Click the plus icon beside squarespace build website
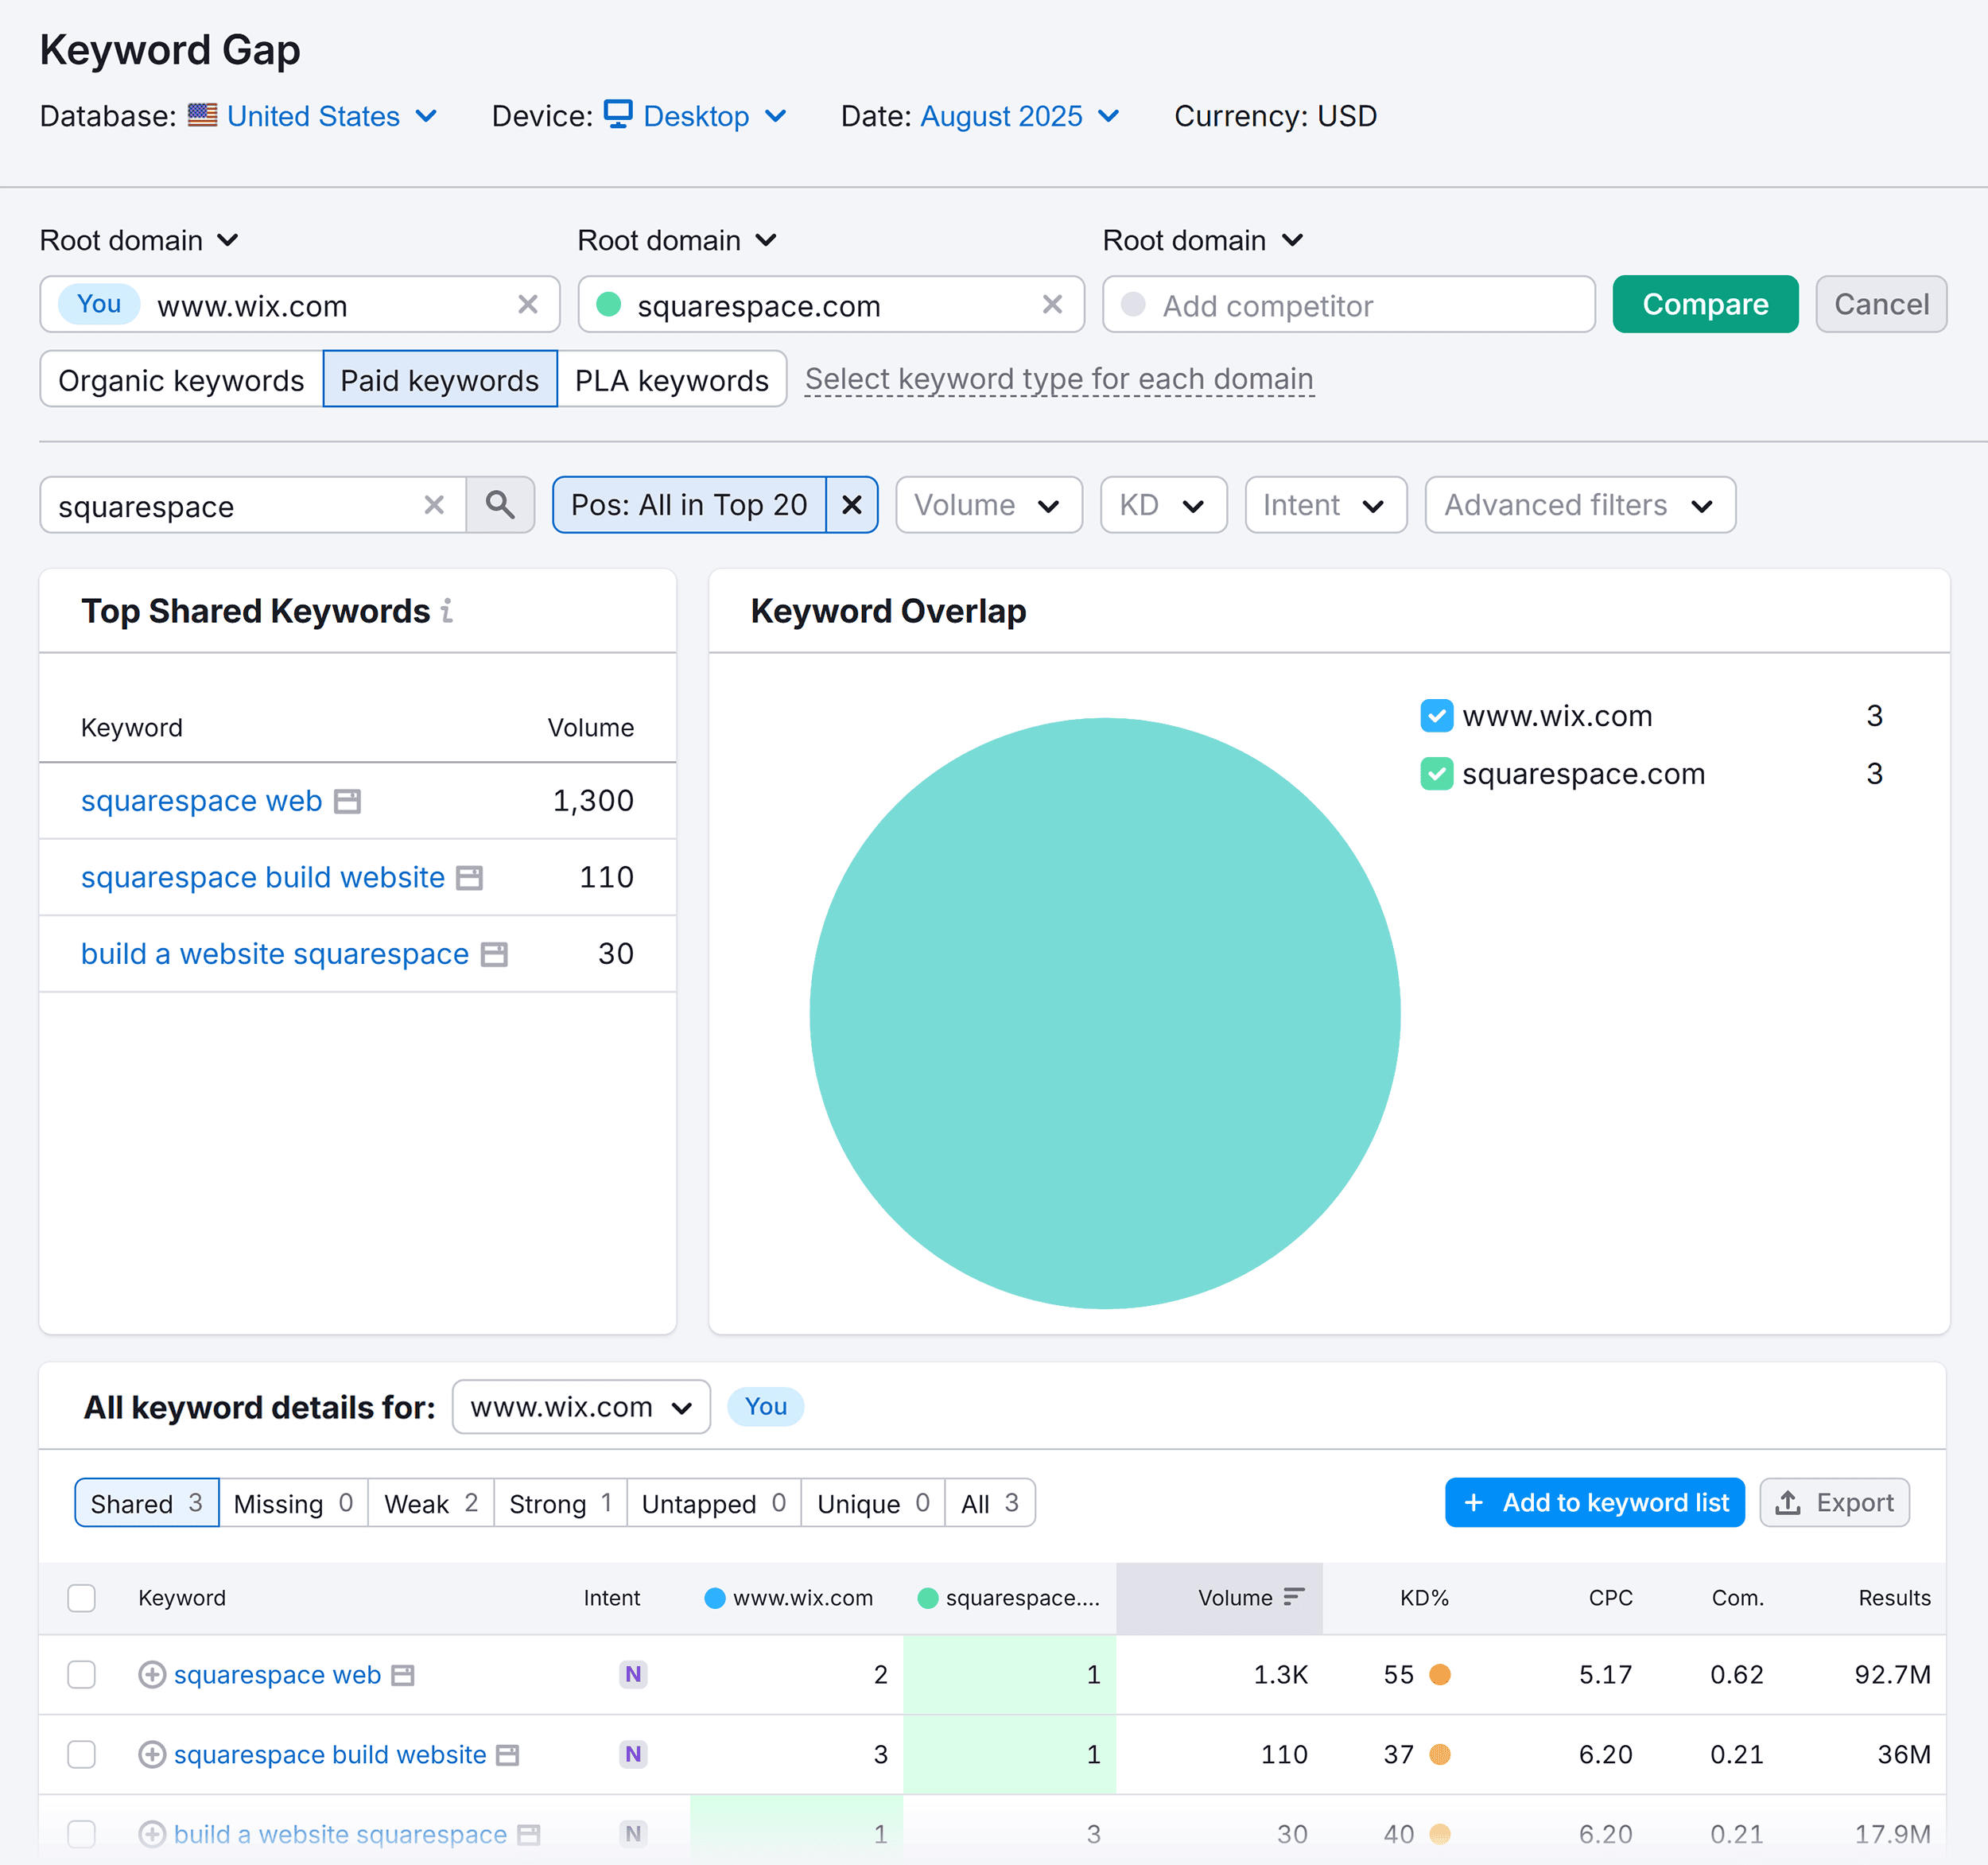The image size is (1988, 1865). pos(152,1754)
